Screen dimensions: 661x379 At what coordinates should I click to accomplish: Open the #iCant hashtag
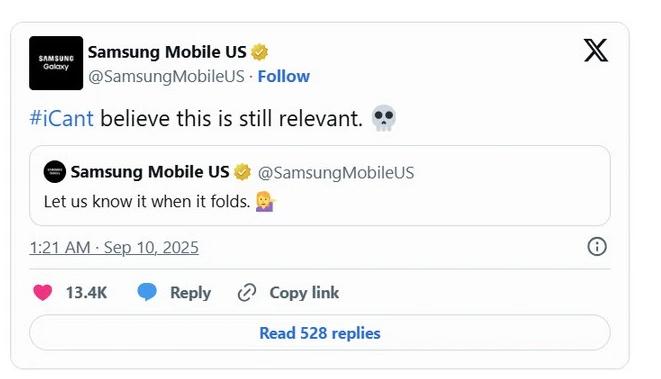point(62,118)
